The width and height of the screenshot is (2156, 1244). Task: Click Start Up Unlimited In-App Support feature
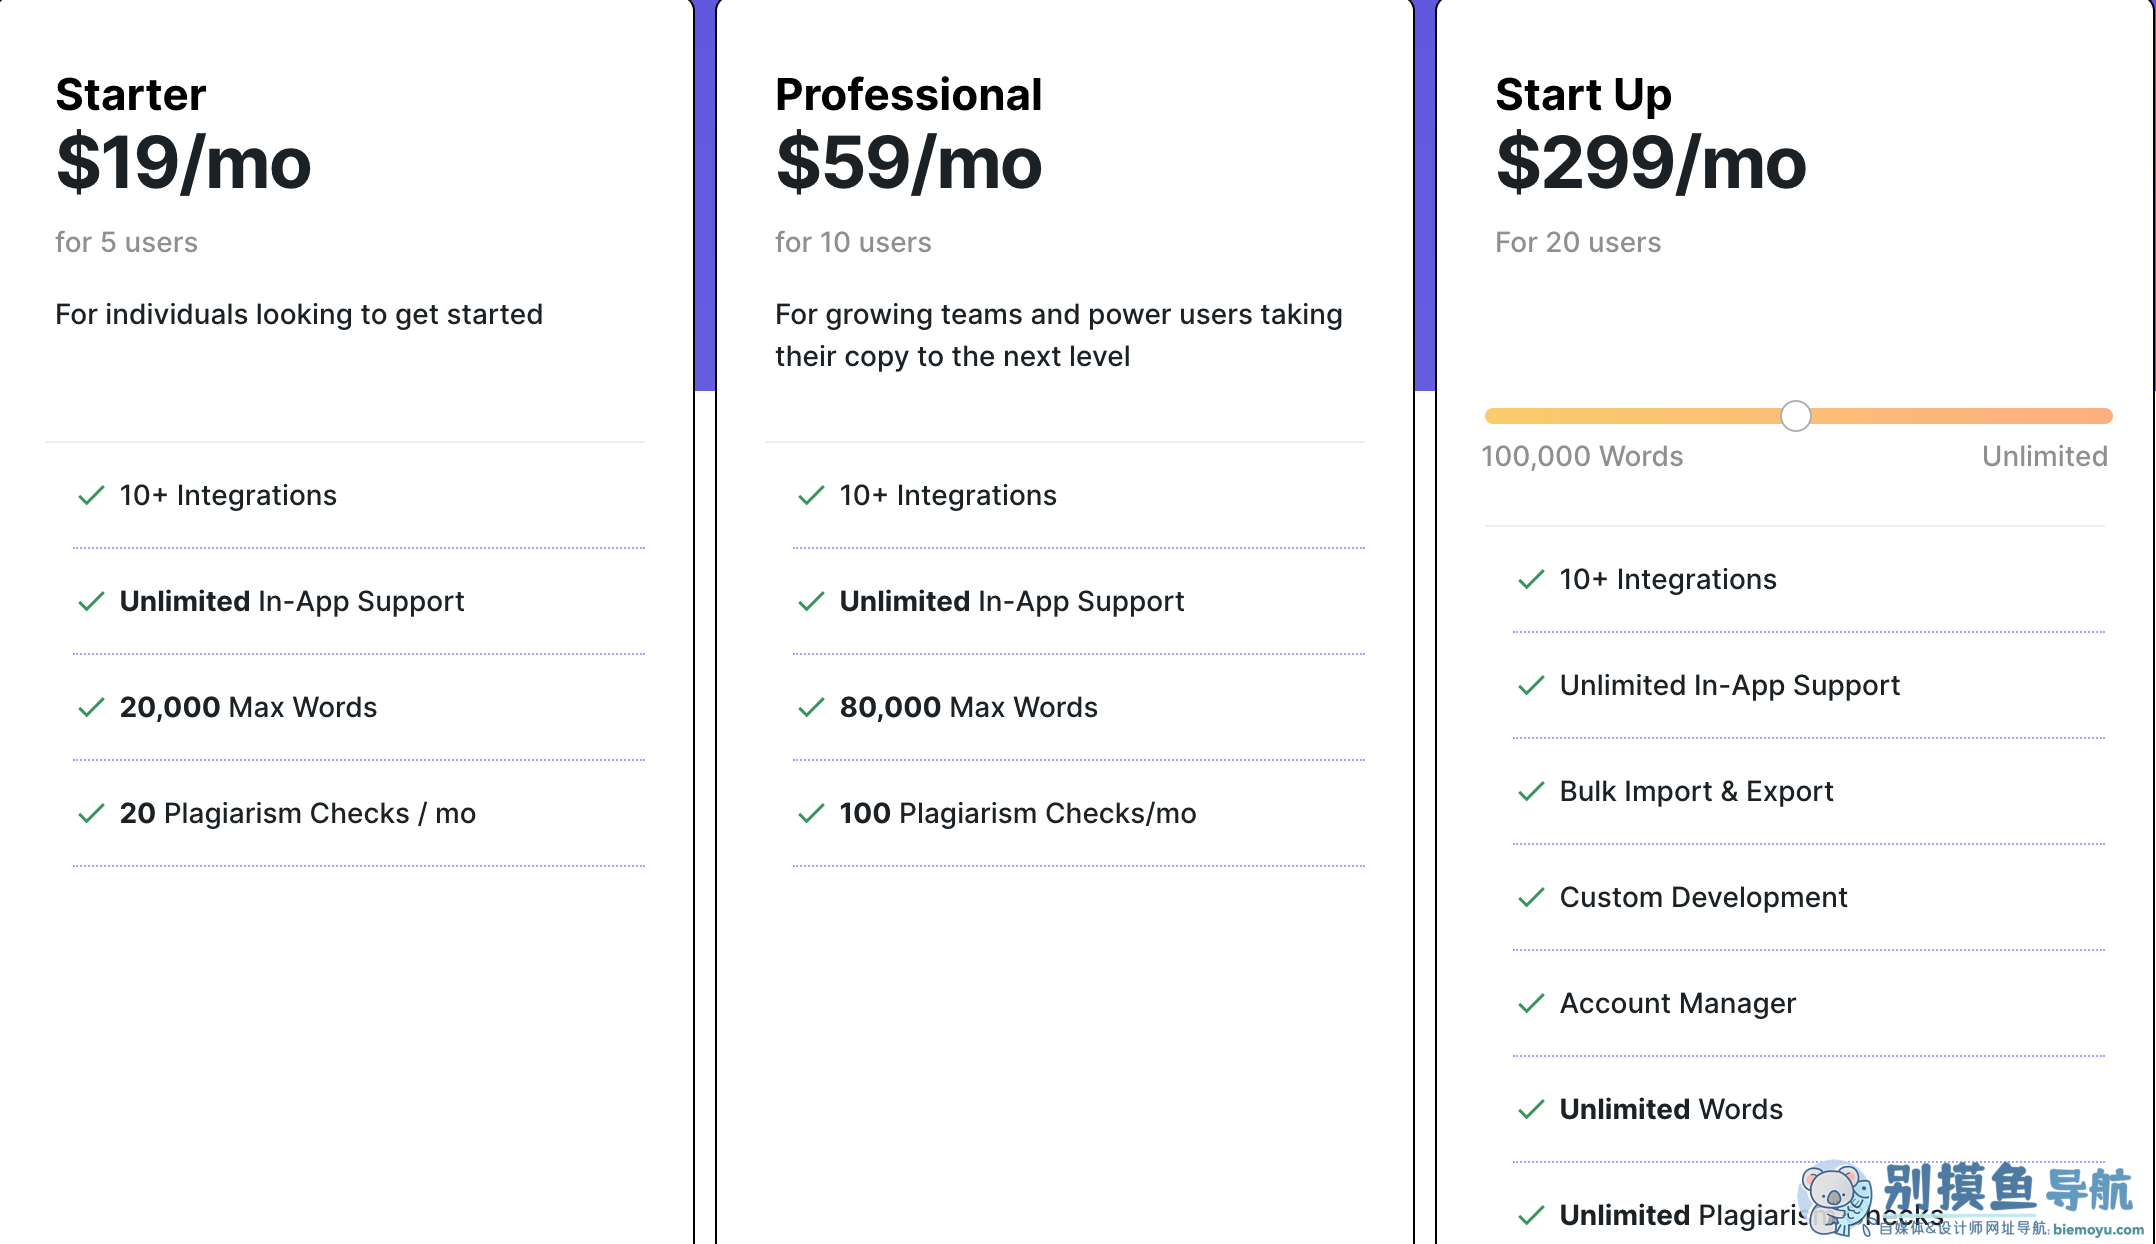point(1729,685)
